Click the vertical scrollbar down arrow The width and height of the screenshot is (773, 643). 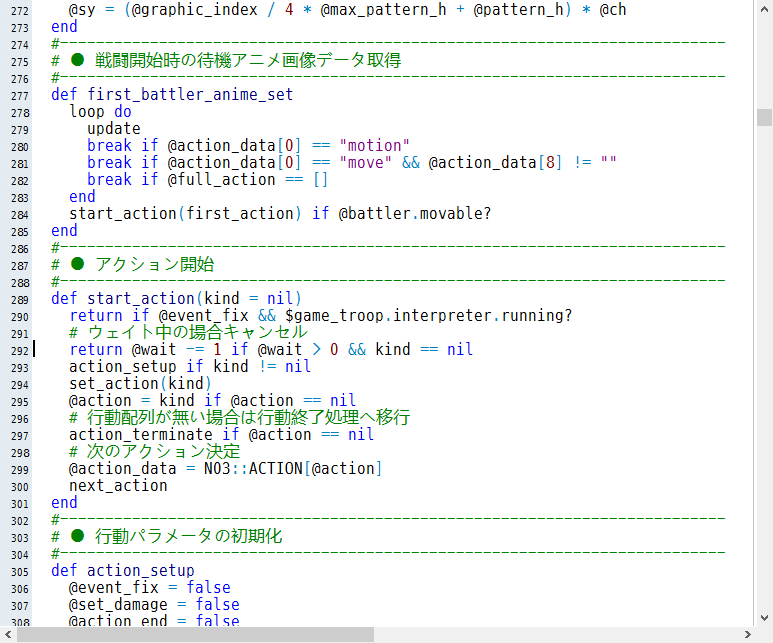(764, 618)
